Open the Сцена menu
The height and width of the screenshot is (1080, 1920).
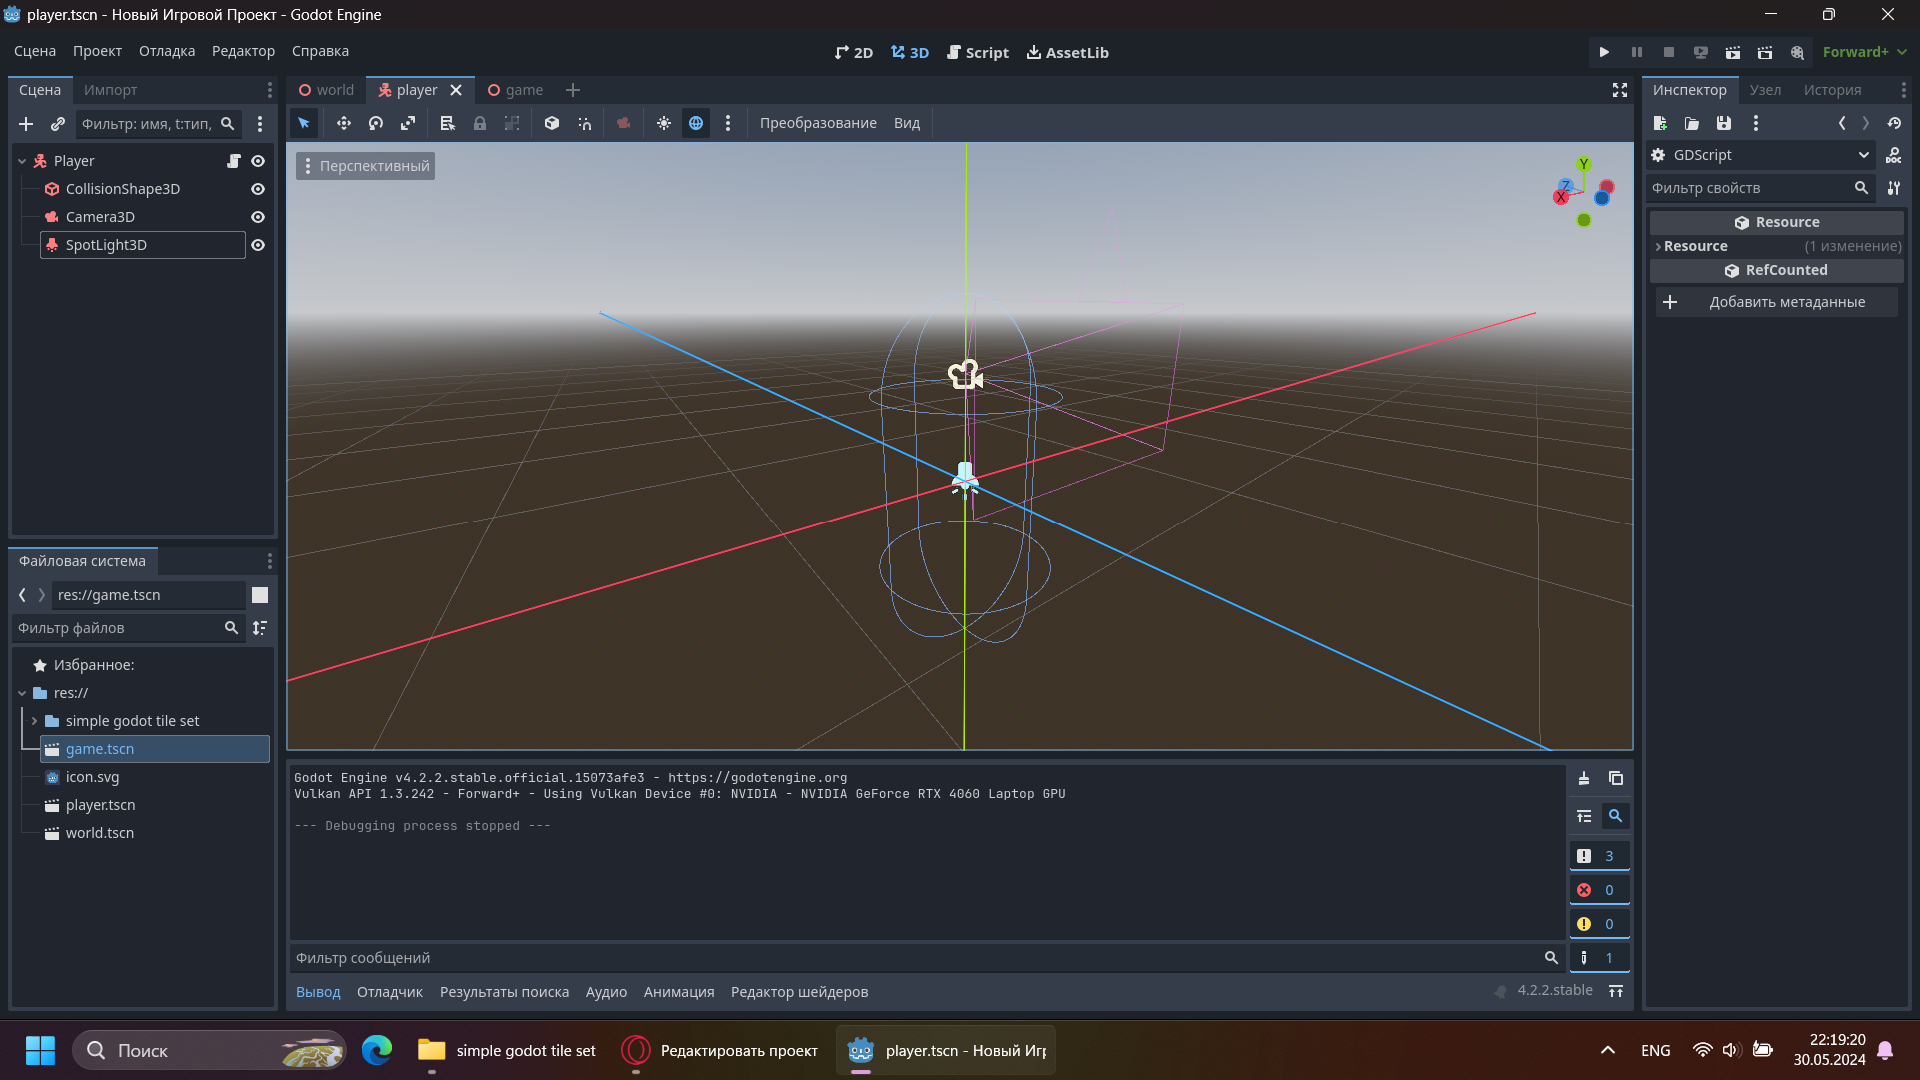tap(33, 51)
